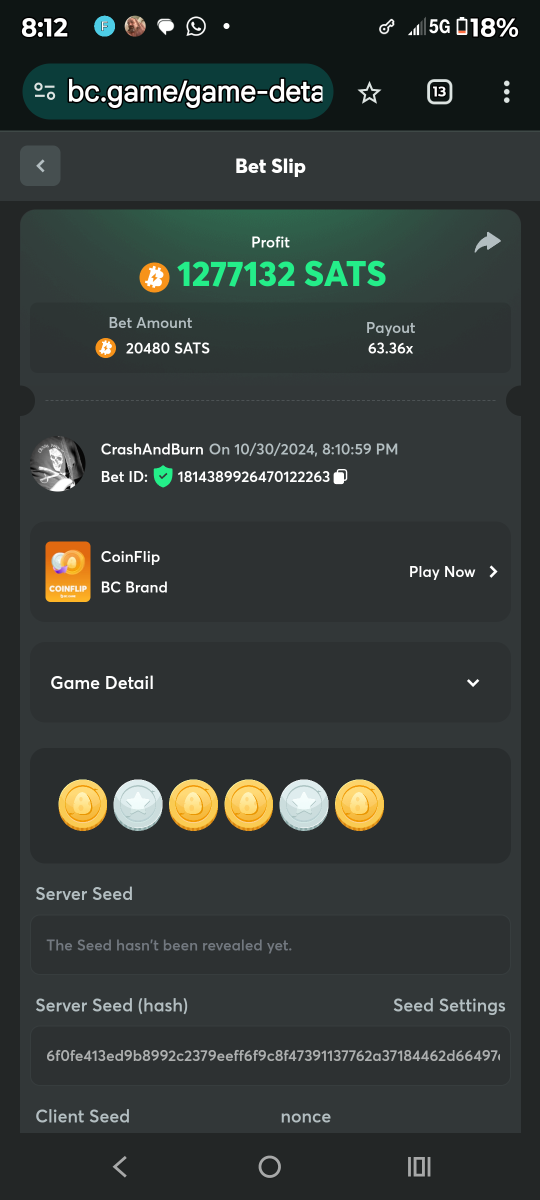Click Play Now for CoinFlip
The width and height of the screenshot is (540, 1200).
(442, 572)
